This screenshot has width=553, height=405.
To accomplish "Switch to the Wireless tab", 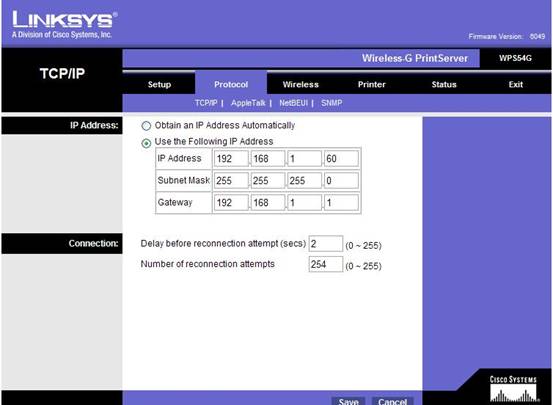I will point(300,84).
